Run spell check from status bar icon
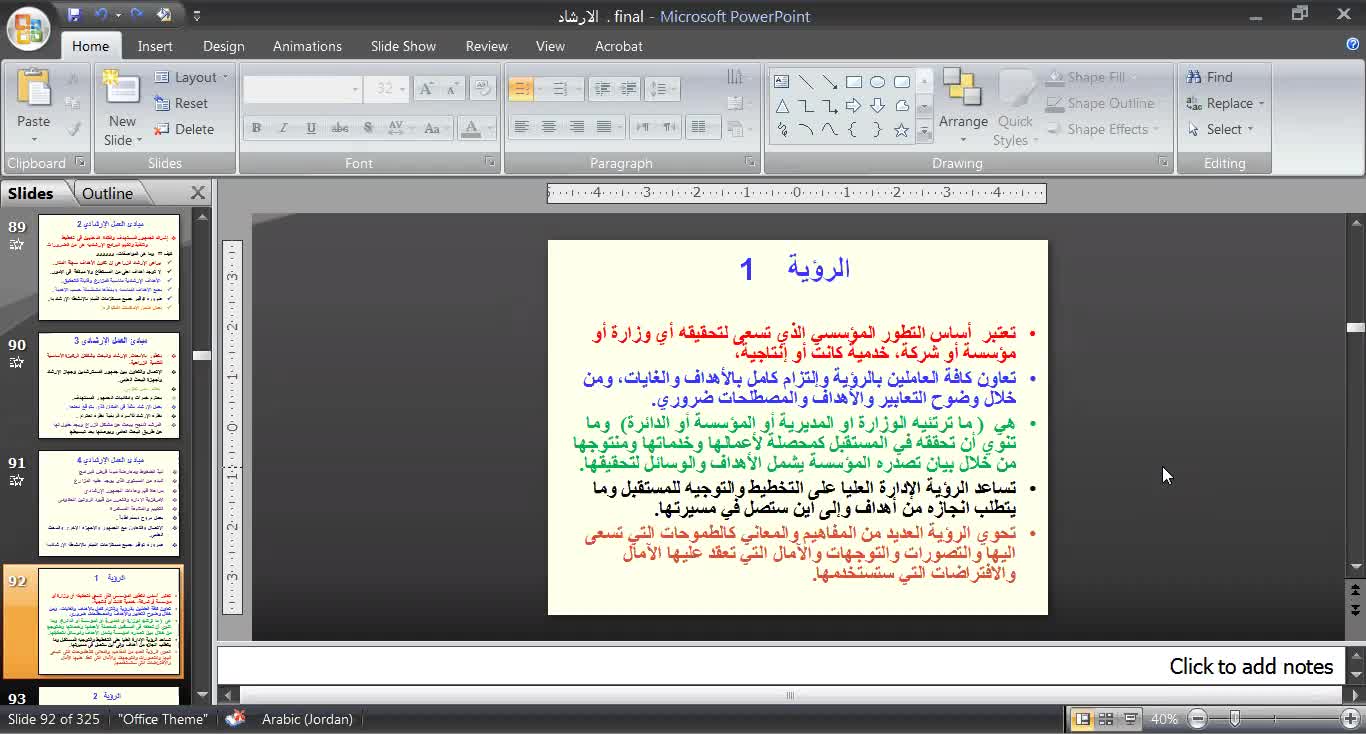This screenshot has height=734, width=1366. pyautogui.click(x=235, y=718)
